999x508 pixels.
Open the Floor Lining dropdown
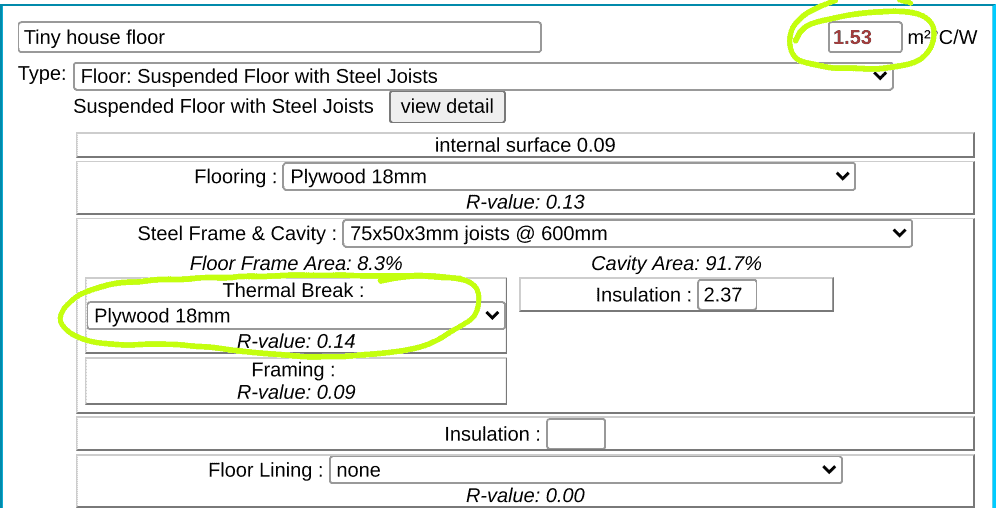click(x=585, y=470)
